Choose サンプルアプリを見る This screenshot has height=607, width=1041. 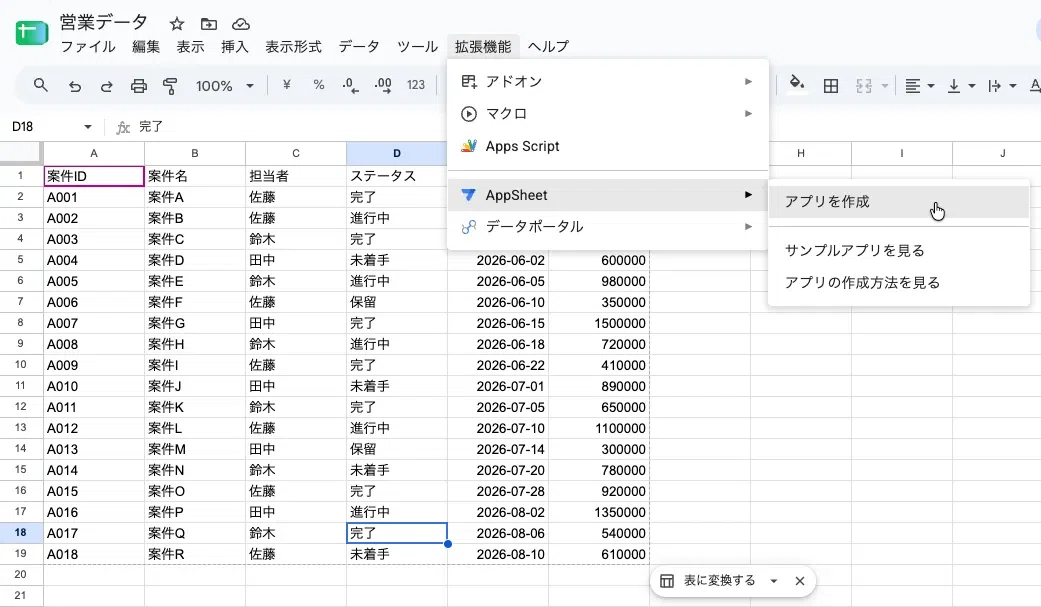(x=898, y=250)
